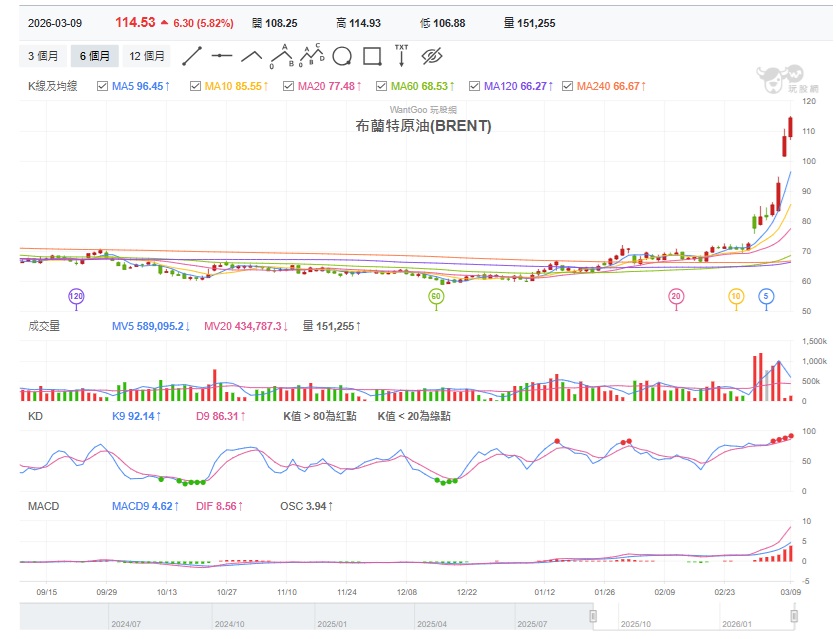Select the rectangle drawing tool
Image resolution: width=836 pixels, height=639 pixels.
pyautogui.click(x=372, y=57)
